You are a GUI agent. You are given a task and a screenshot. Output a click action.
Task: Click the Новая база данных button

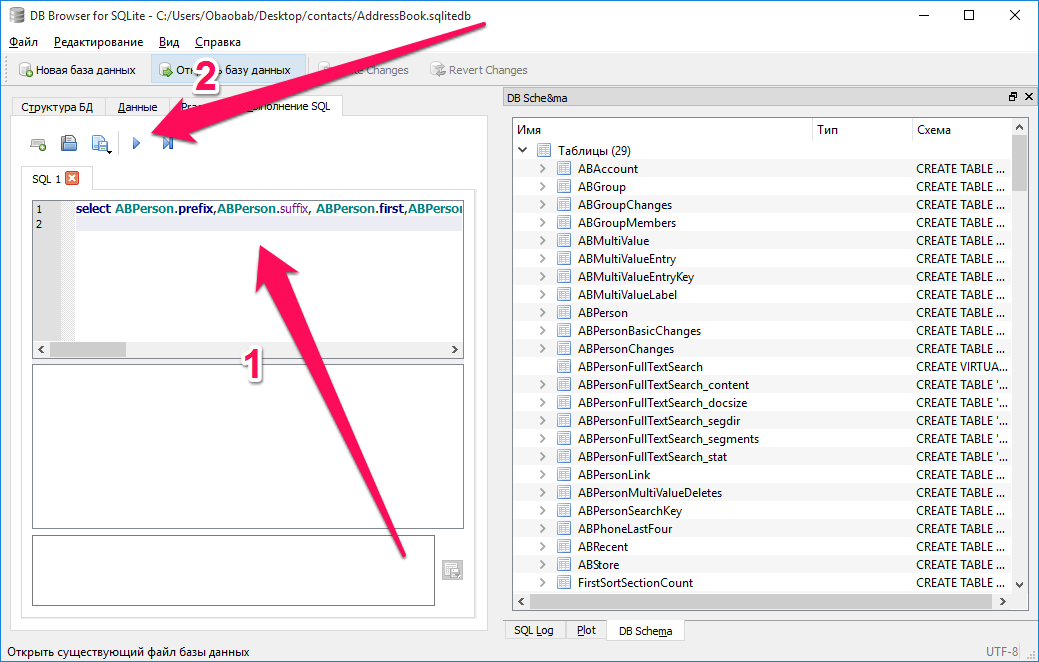coord(76,70)
